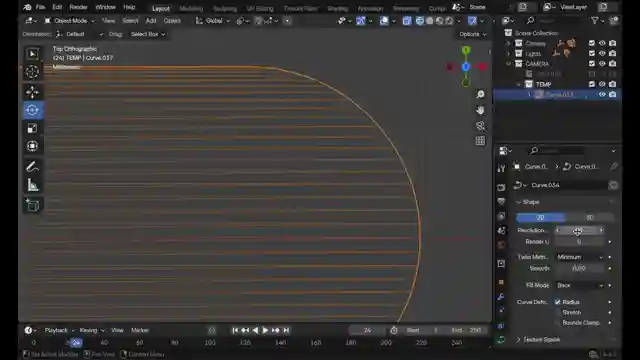Disable render for TEMP collection camera icon
Screen dimensions: 640x360
pyautogui.click(x=613, y=84)
